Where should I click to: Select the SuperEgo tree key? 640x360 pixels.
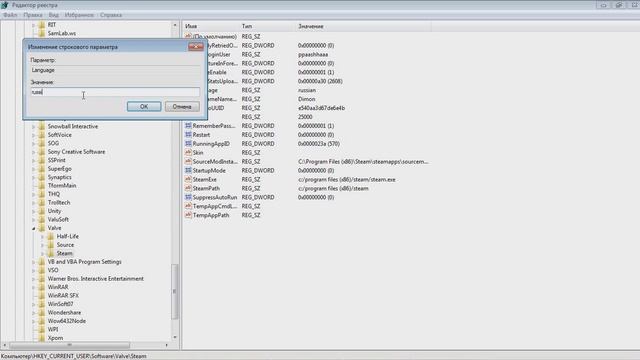pos(60,169)
